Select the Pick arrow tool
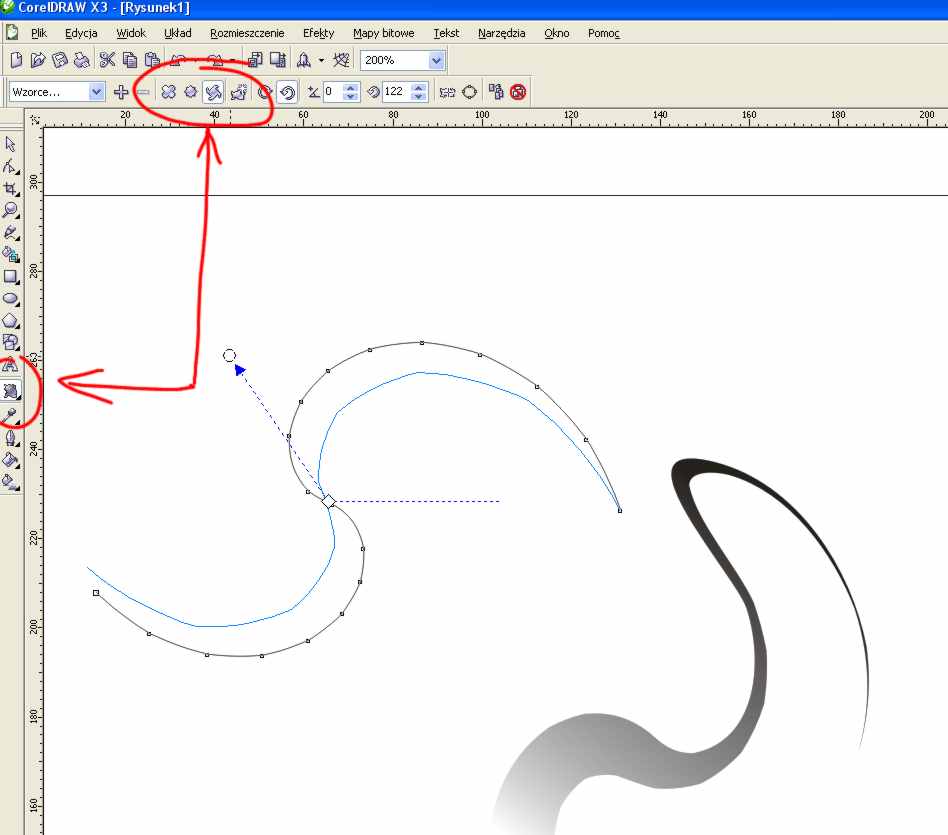948x835 pixels. (x=11, y=145)
